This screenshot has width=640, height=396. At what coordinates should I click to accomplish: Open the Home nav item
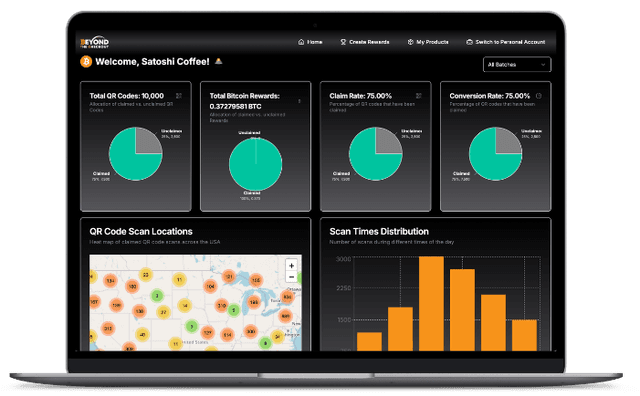coord(310,42)
